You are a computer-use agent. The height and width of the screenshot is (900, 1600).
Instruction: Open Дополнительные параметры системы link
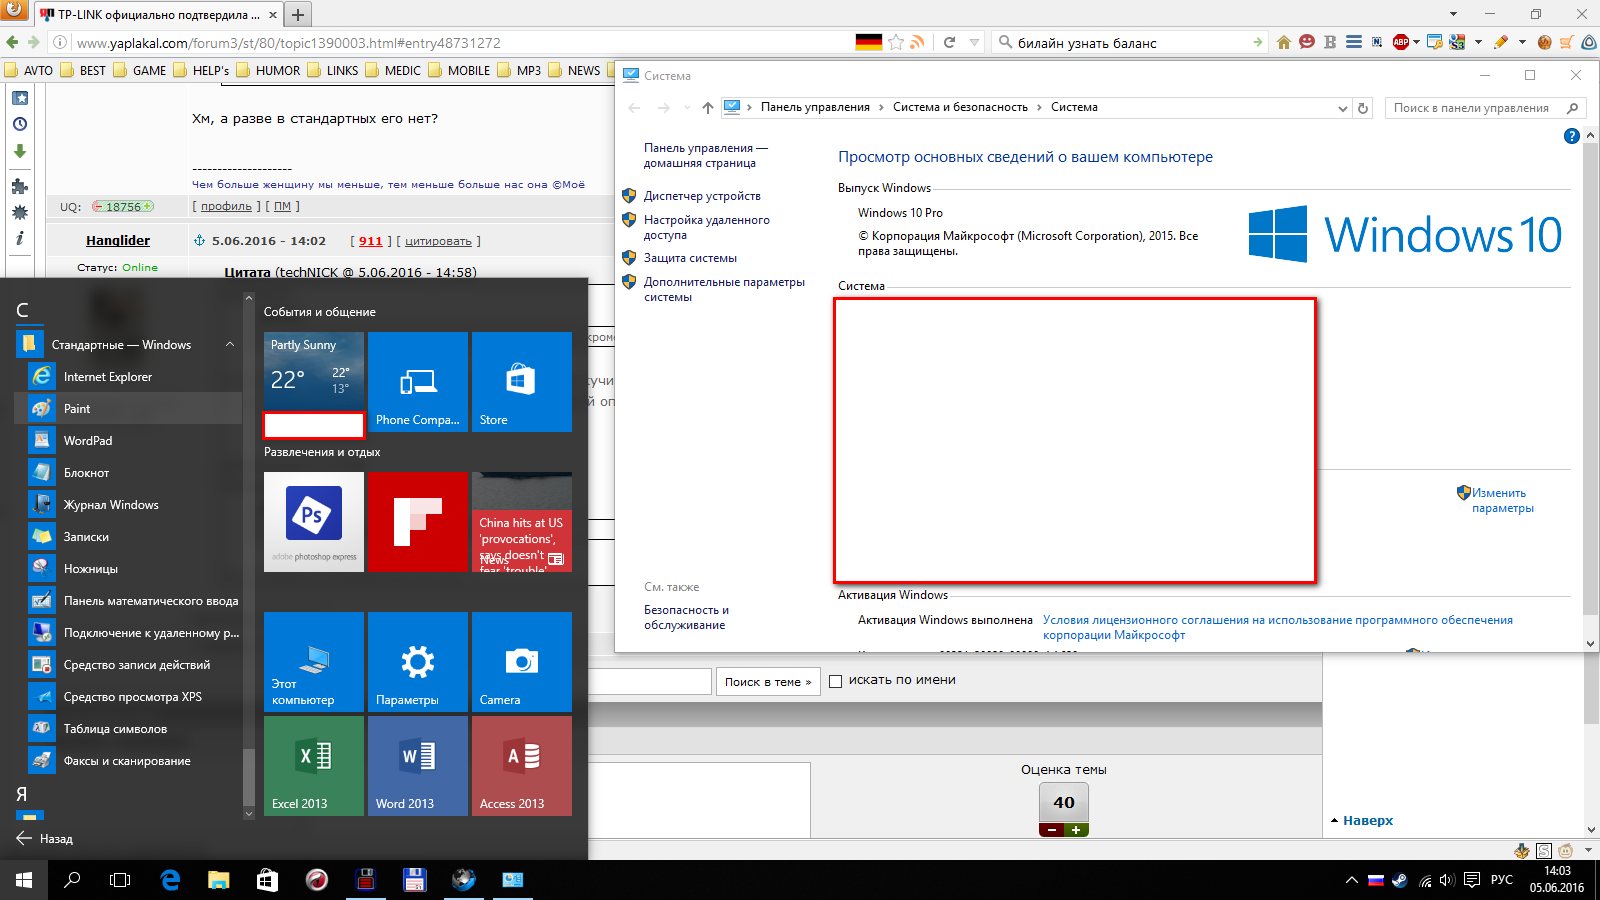pos(724,289)
